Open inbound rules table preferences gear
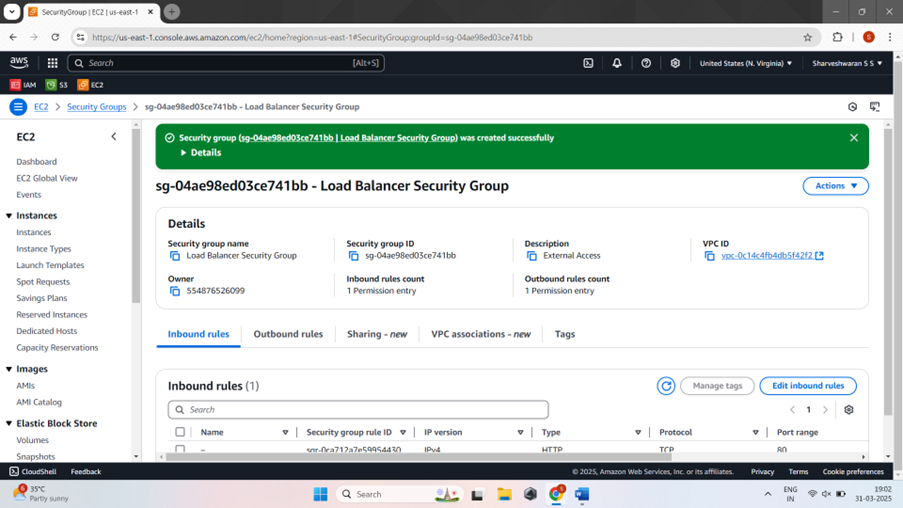Image resolution: width=903 pixels, height=508 pixels. [849, 410]
